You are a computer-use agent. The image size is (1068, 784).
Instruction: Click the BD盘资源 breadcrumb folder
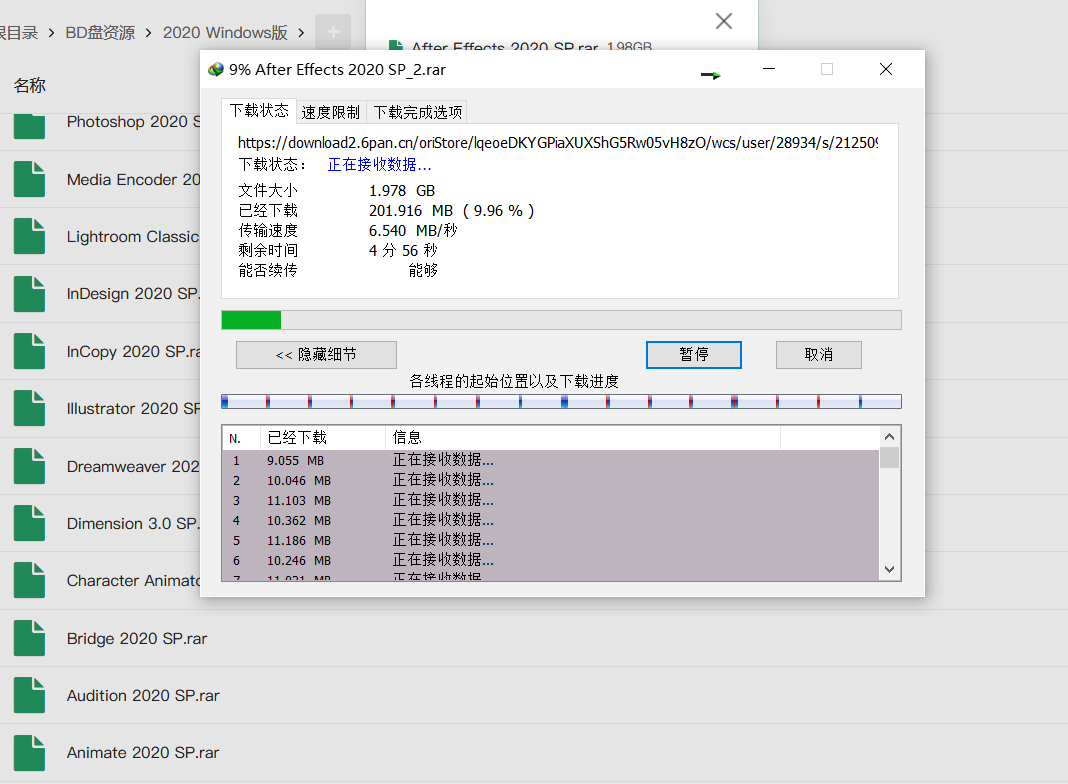pyautogui.click(x=100, y=33)
